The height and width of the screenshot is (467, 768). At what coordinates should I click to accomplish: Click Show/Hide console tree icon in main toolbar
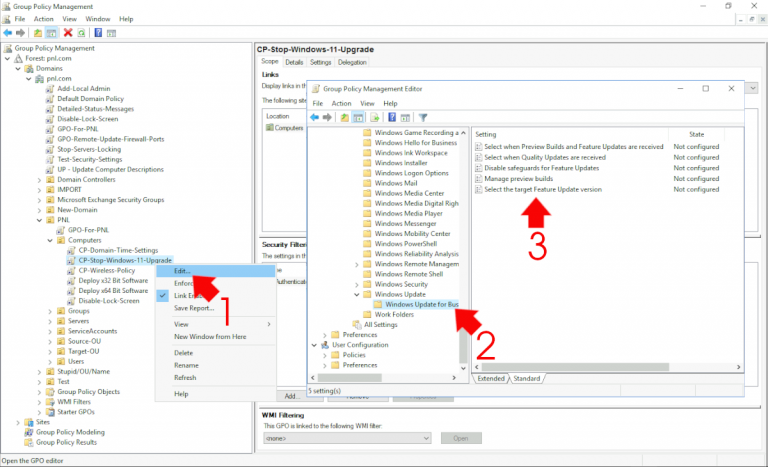pyautogui.click(x=51, y=33)
